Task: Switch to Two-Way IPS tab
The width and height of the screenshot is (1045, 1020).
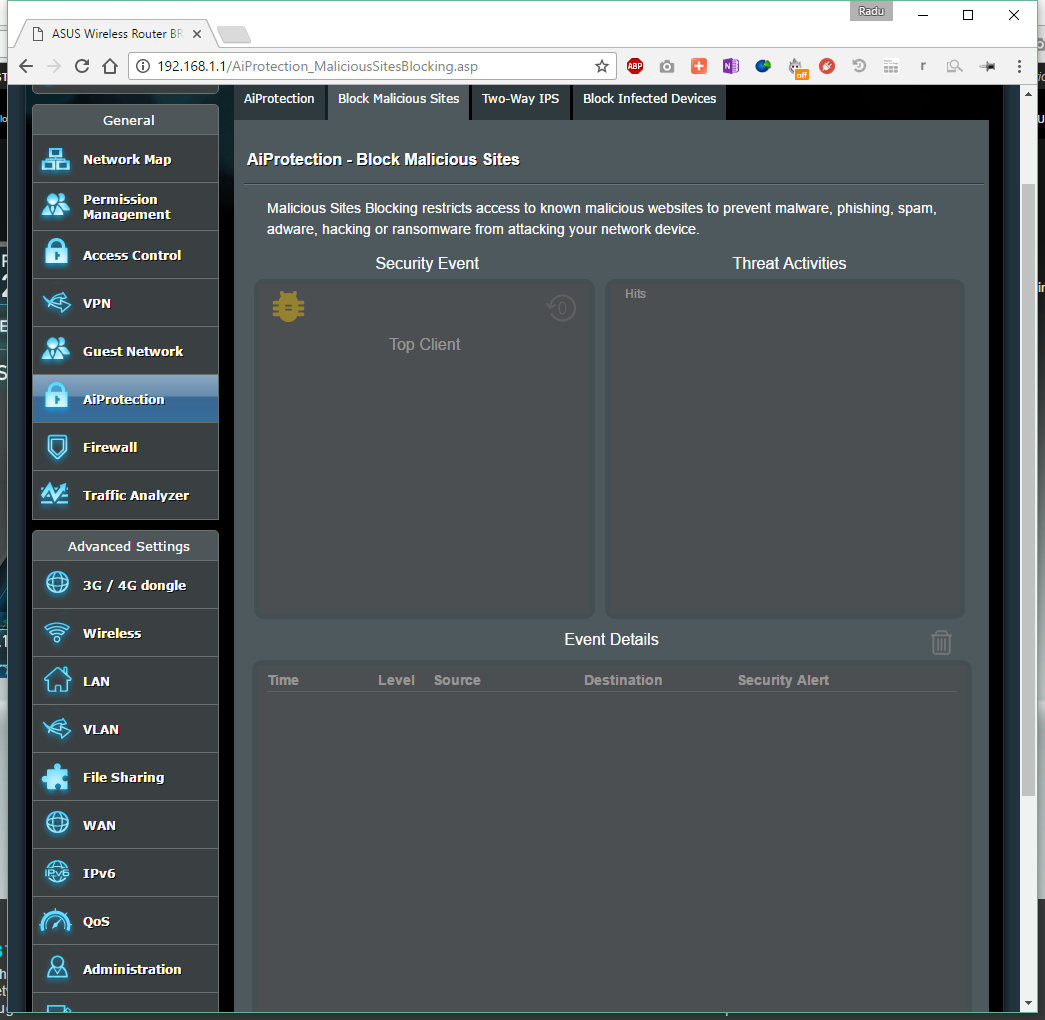Action: click(x=521, y=99)
